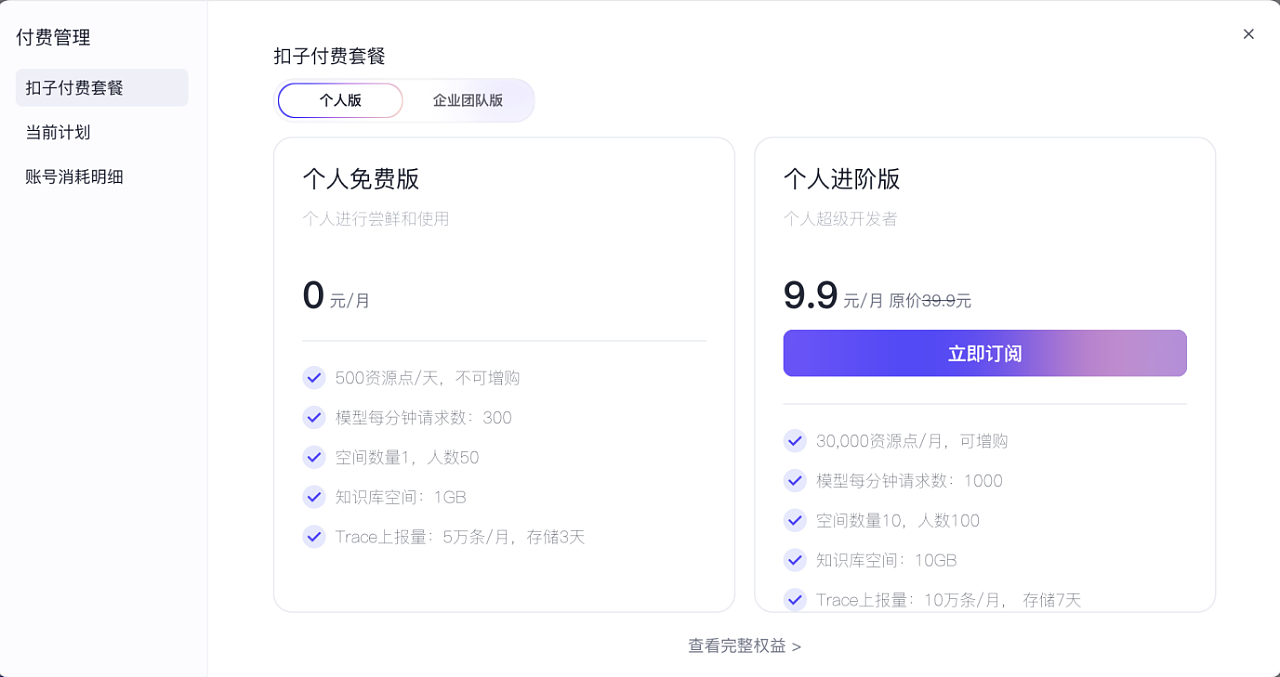Click the checkmark beside 知识库空间：10GB

click(x=794, y=560)
